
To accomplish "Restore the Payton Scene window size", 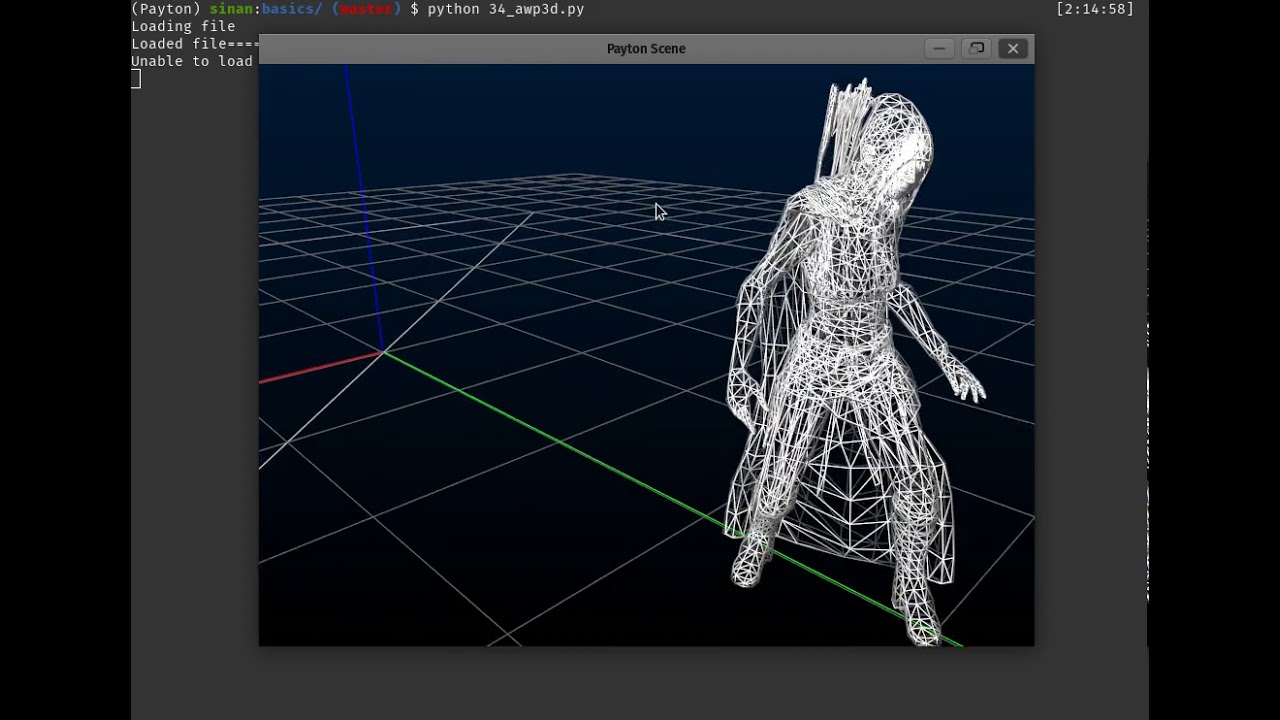I will [x=976, y=48].
